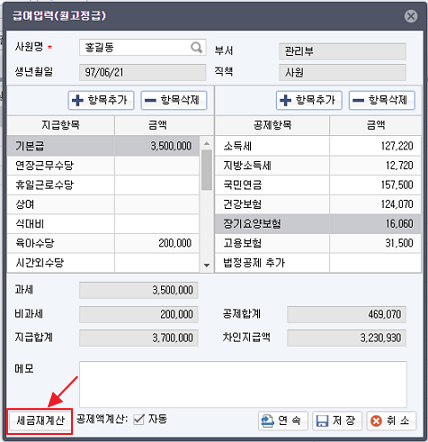This screenshot has width=428, height=442.
Task: Add an item to the payment items list
Action: tap(101, 100)
